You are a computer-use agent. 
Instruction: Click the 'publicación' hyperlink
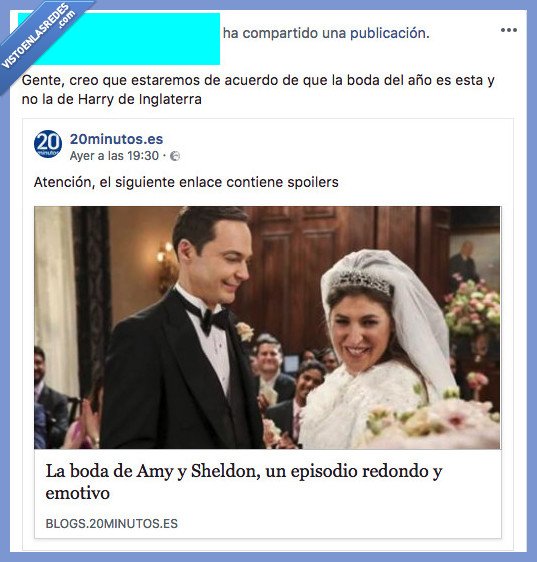click(x=389, y=33)
